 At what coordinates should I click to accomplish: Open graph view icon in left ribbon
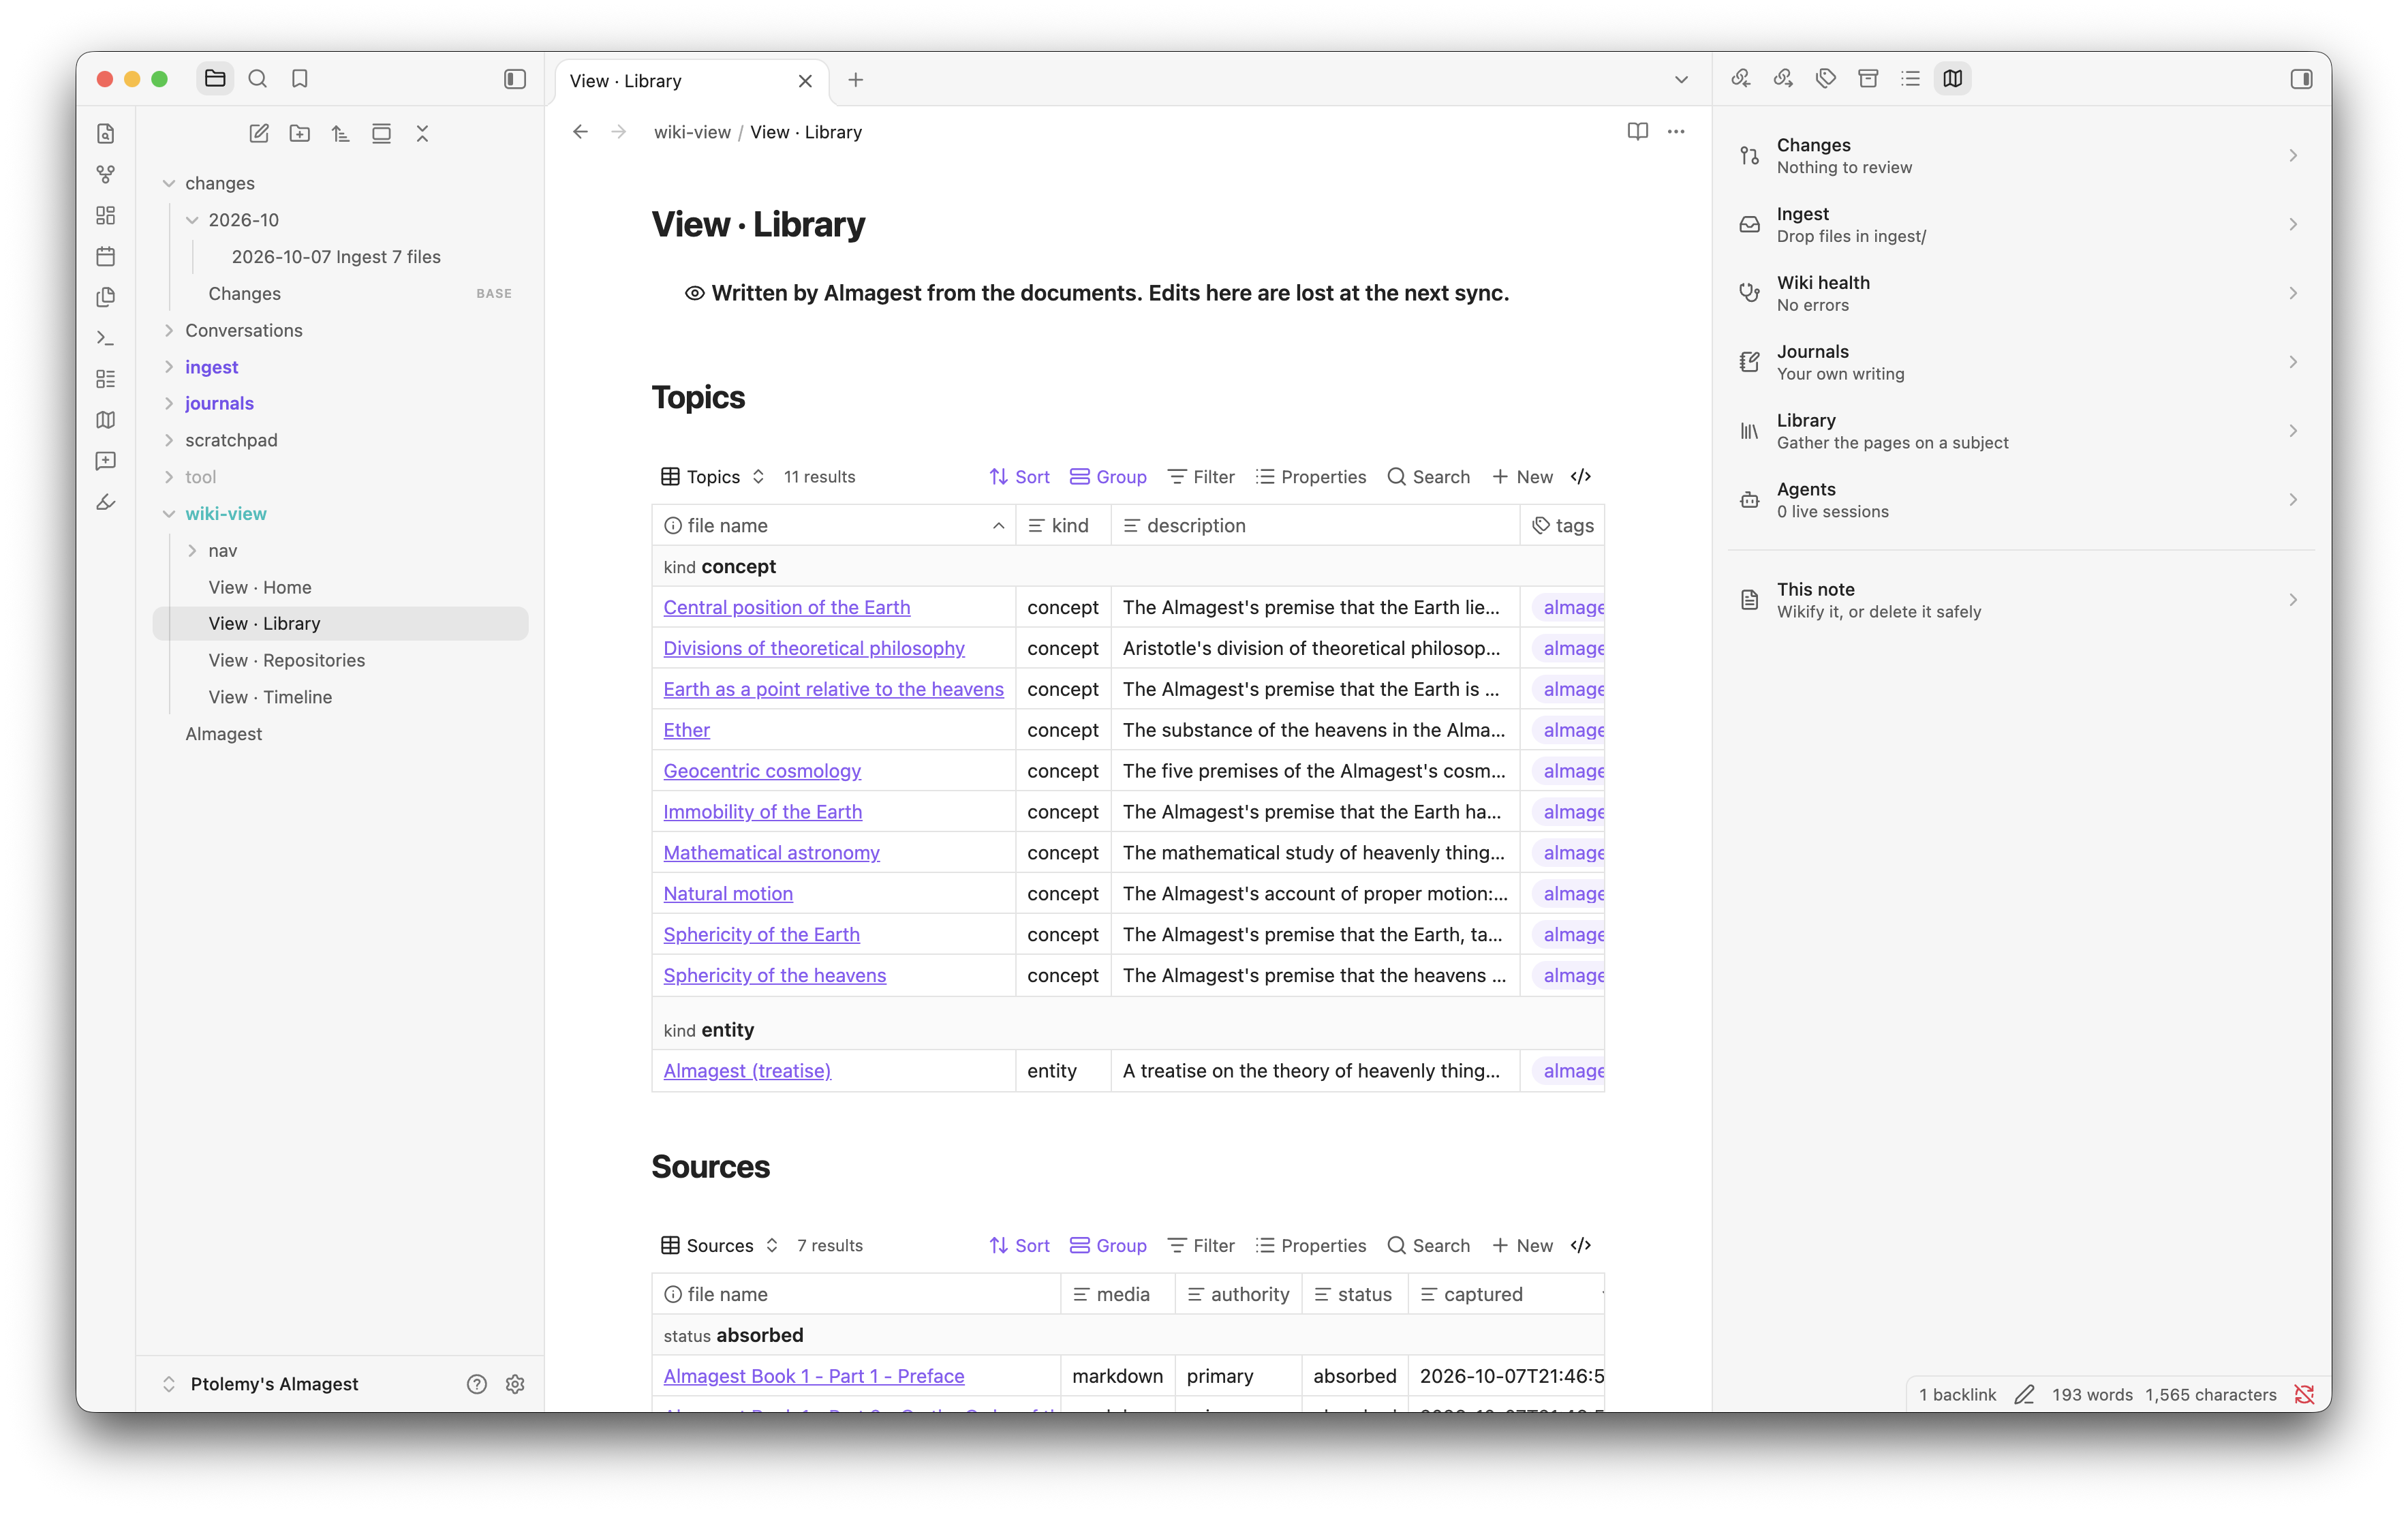click(x=106, y=174)
